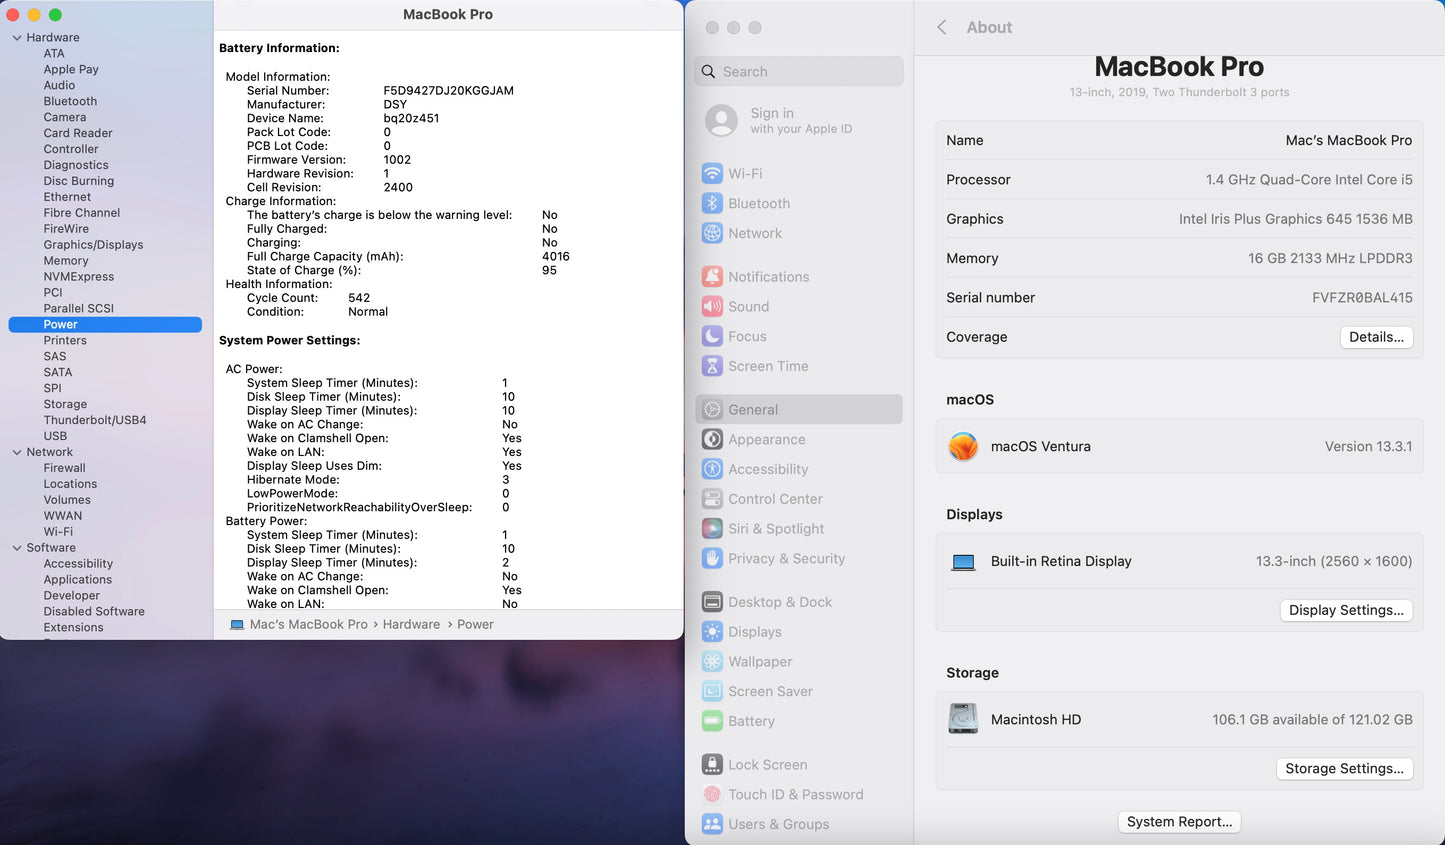Select the Battery icon in sidebar
Screen dimensions: 1445x845
[x=712, y=721]
